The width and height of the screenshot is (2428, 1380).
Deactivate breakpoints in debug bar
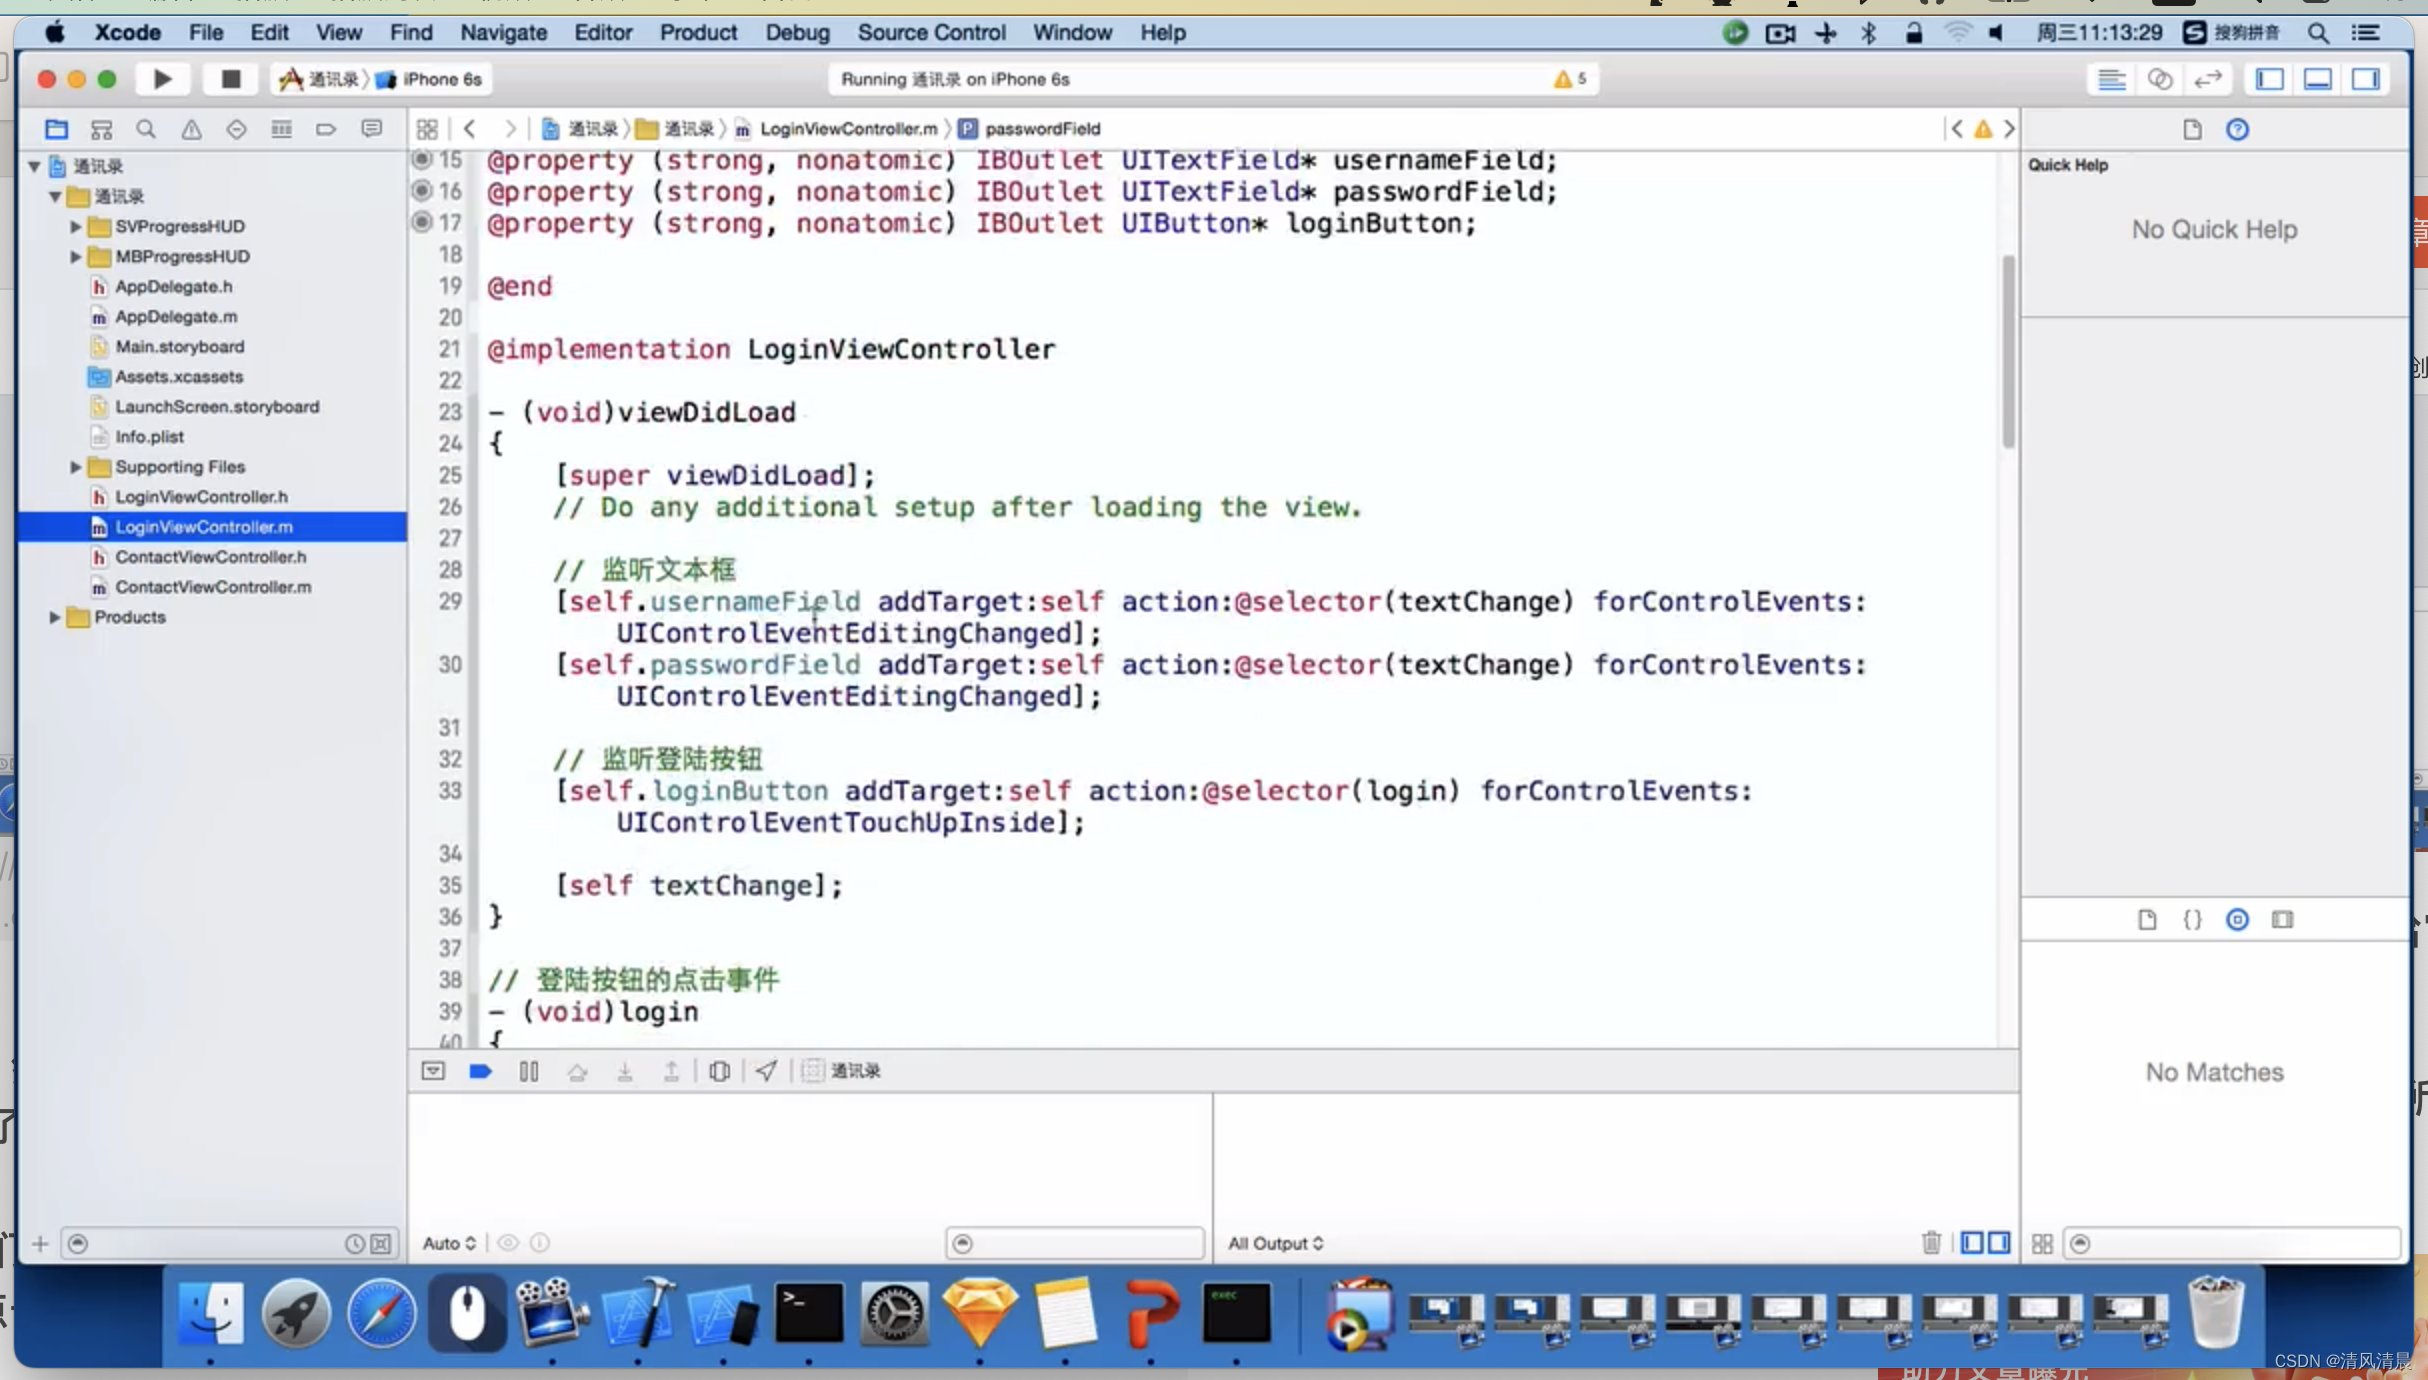coord(480,1071)
